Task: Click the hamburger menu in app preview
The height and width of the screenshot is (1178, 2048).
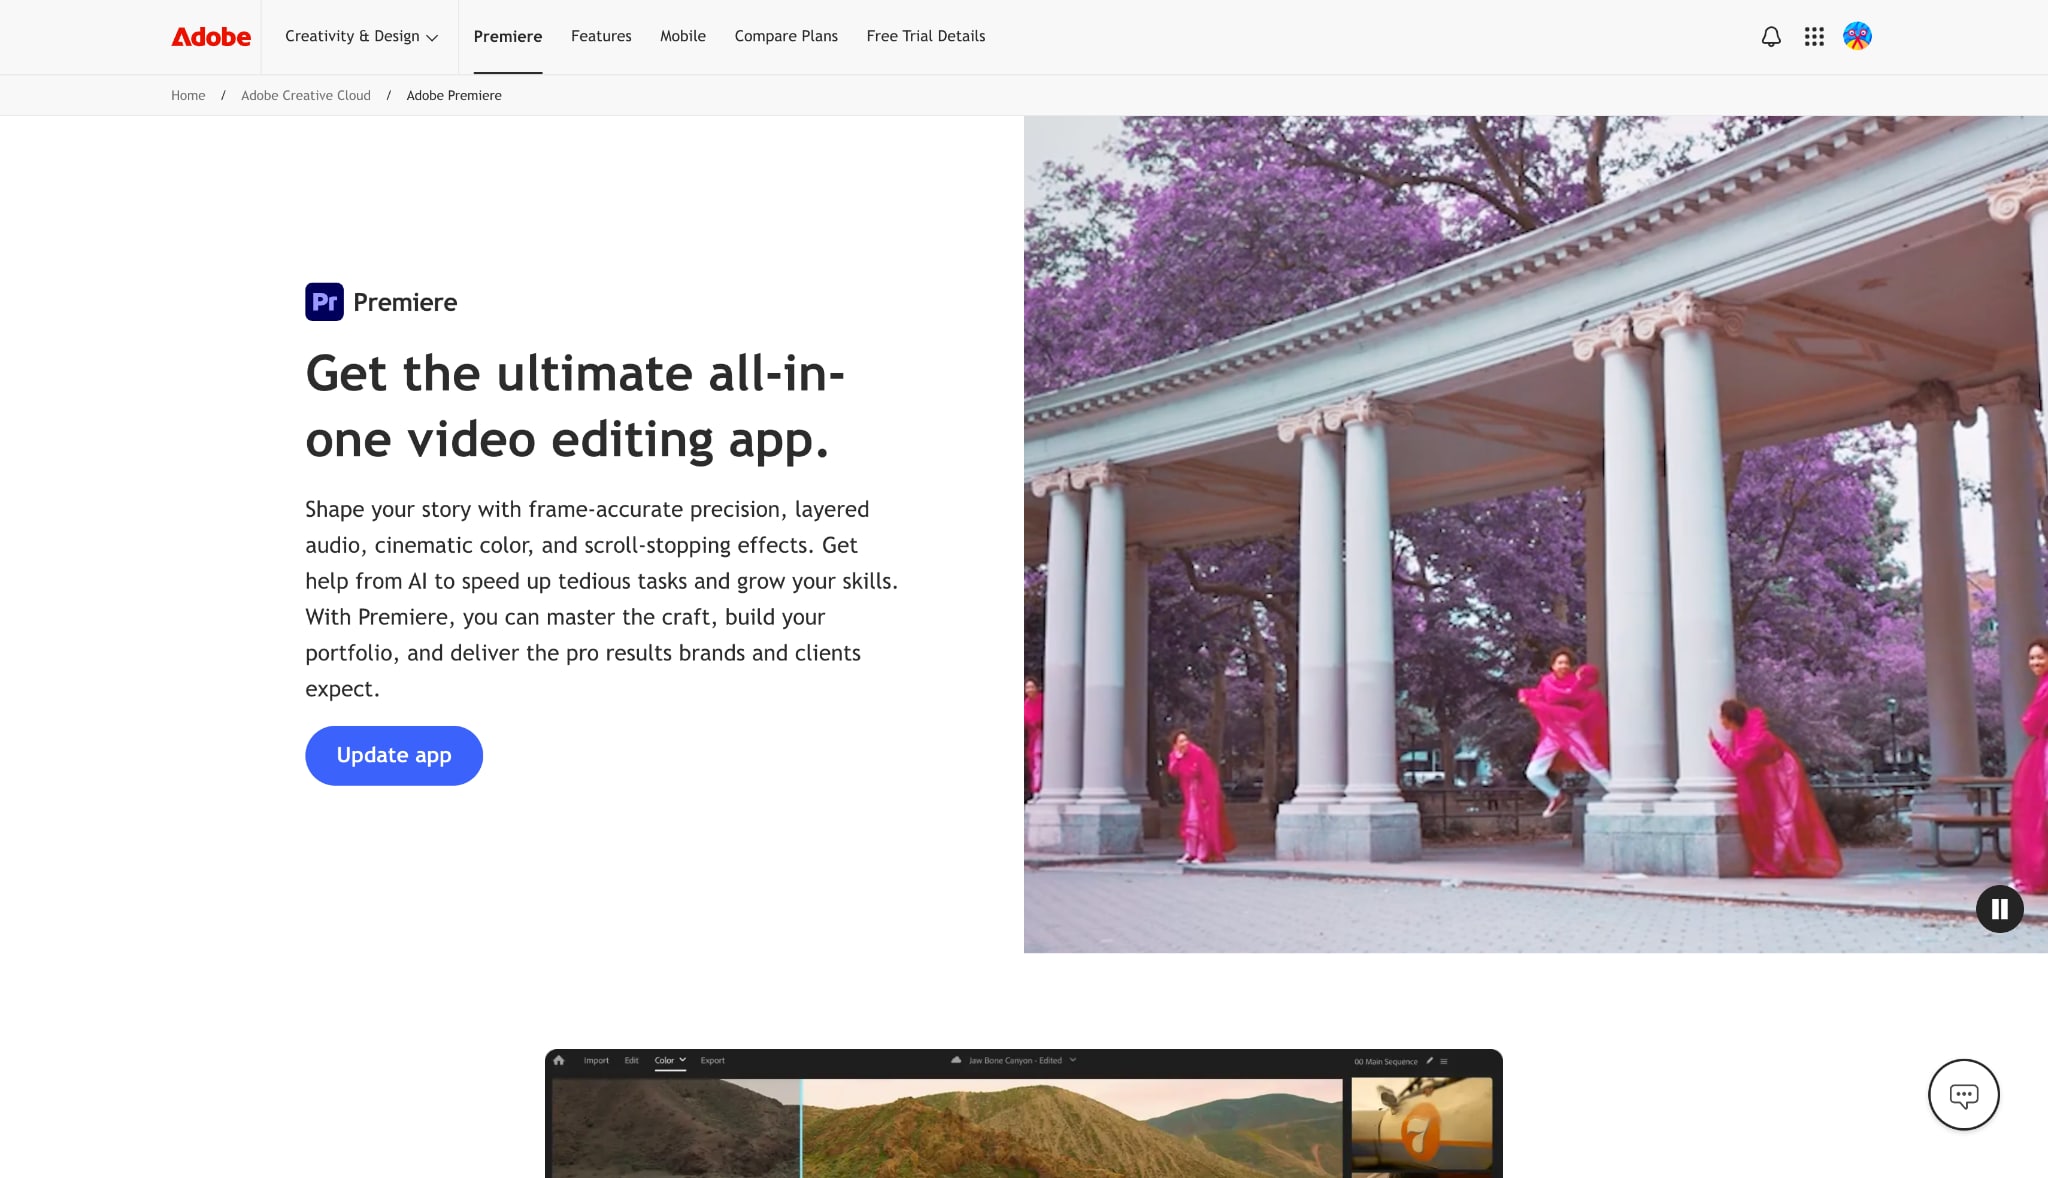Action: point(1443,1061)
